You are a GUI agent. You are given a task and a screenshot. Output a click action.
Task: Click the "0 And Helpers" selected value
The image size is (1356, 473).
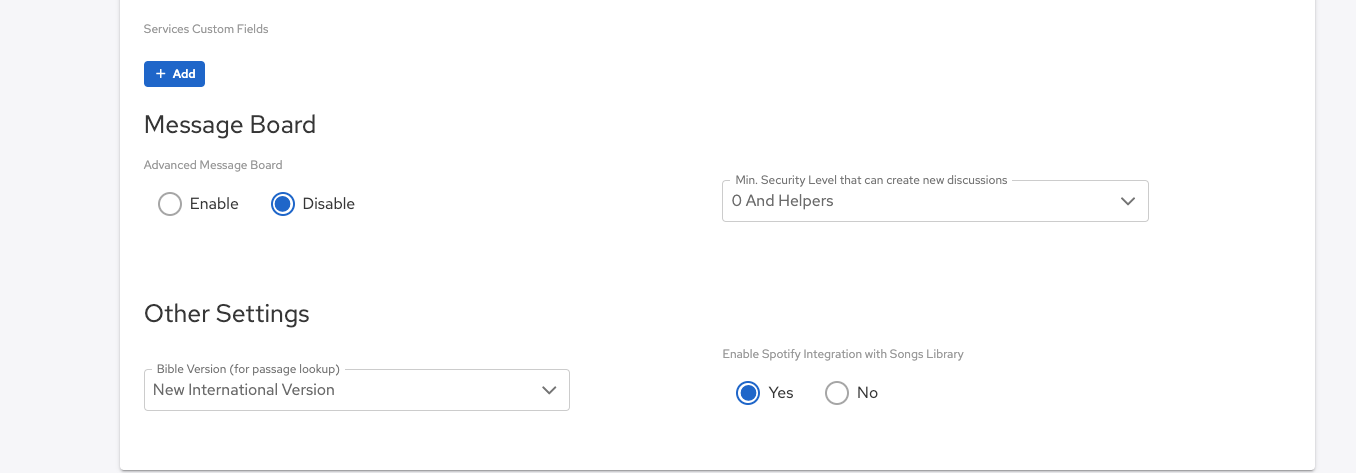pyautogui.click(x=782, y=201)
